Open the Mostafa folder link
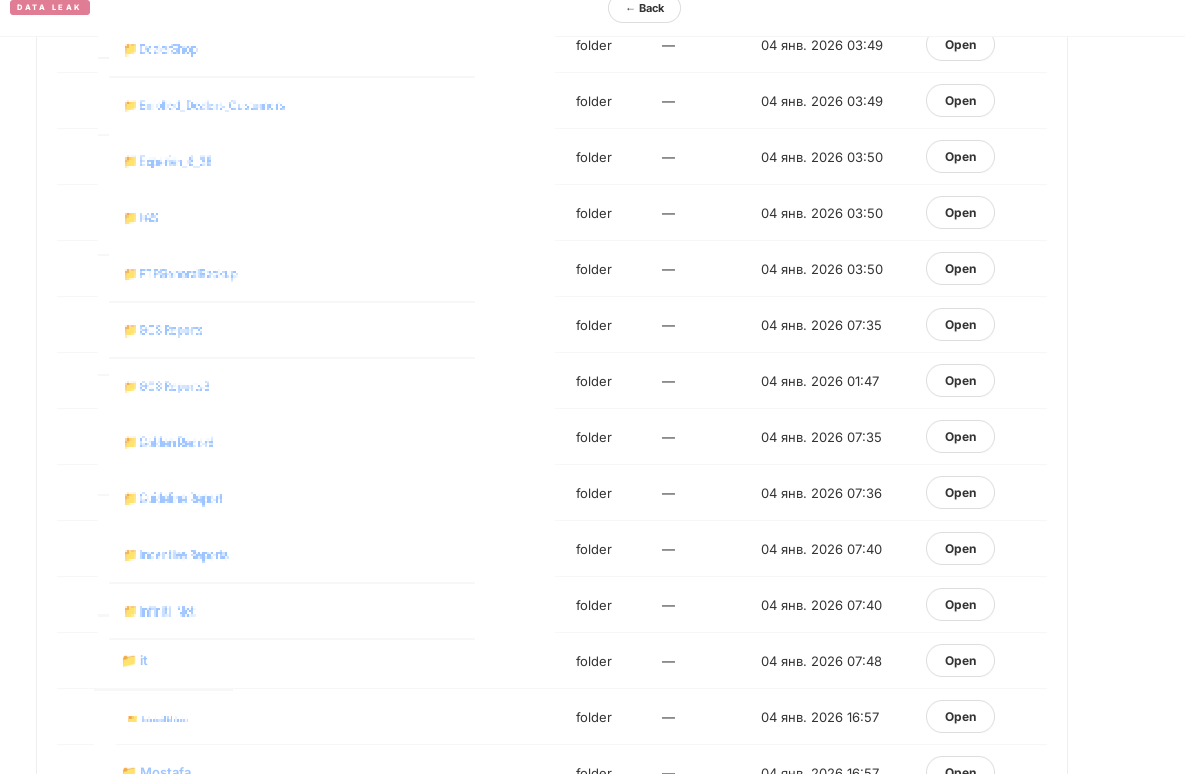1185x774 pixels. coord(166,770)
